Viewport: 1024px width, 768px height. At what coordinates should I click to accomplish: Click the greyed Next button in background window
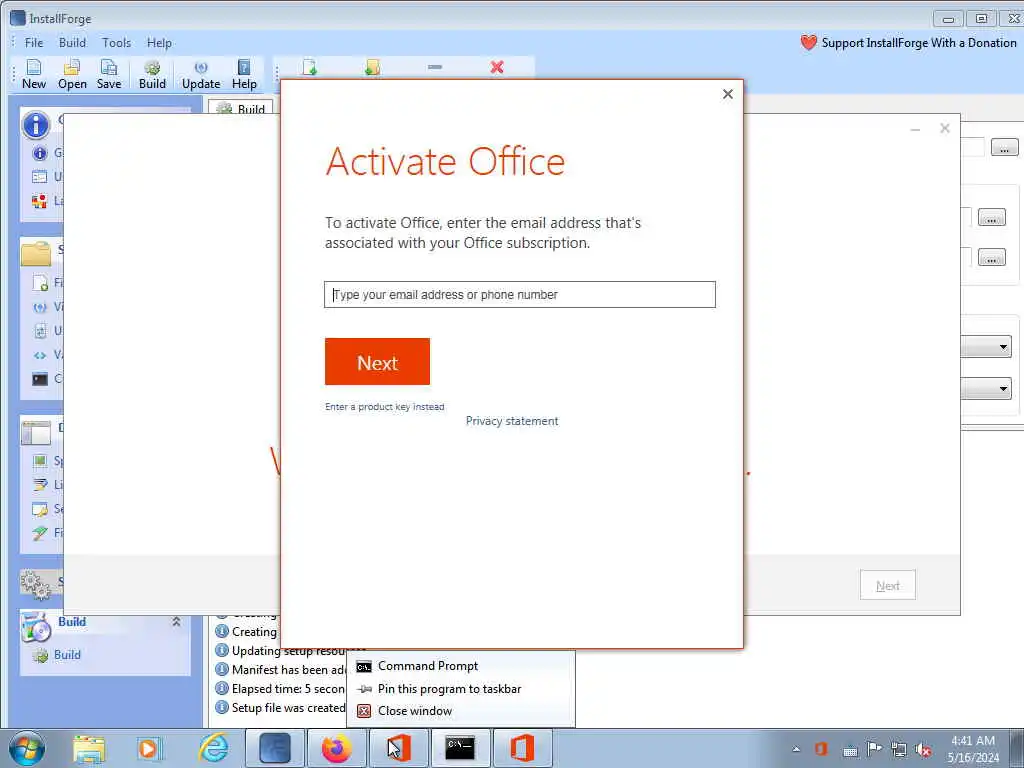pyautogui.click(x=888, y=586)
